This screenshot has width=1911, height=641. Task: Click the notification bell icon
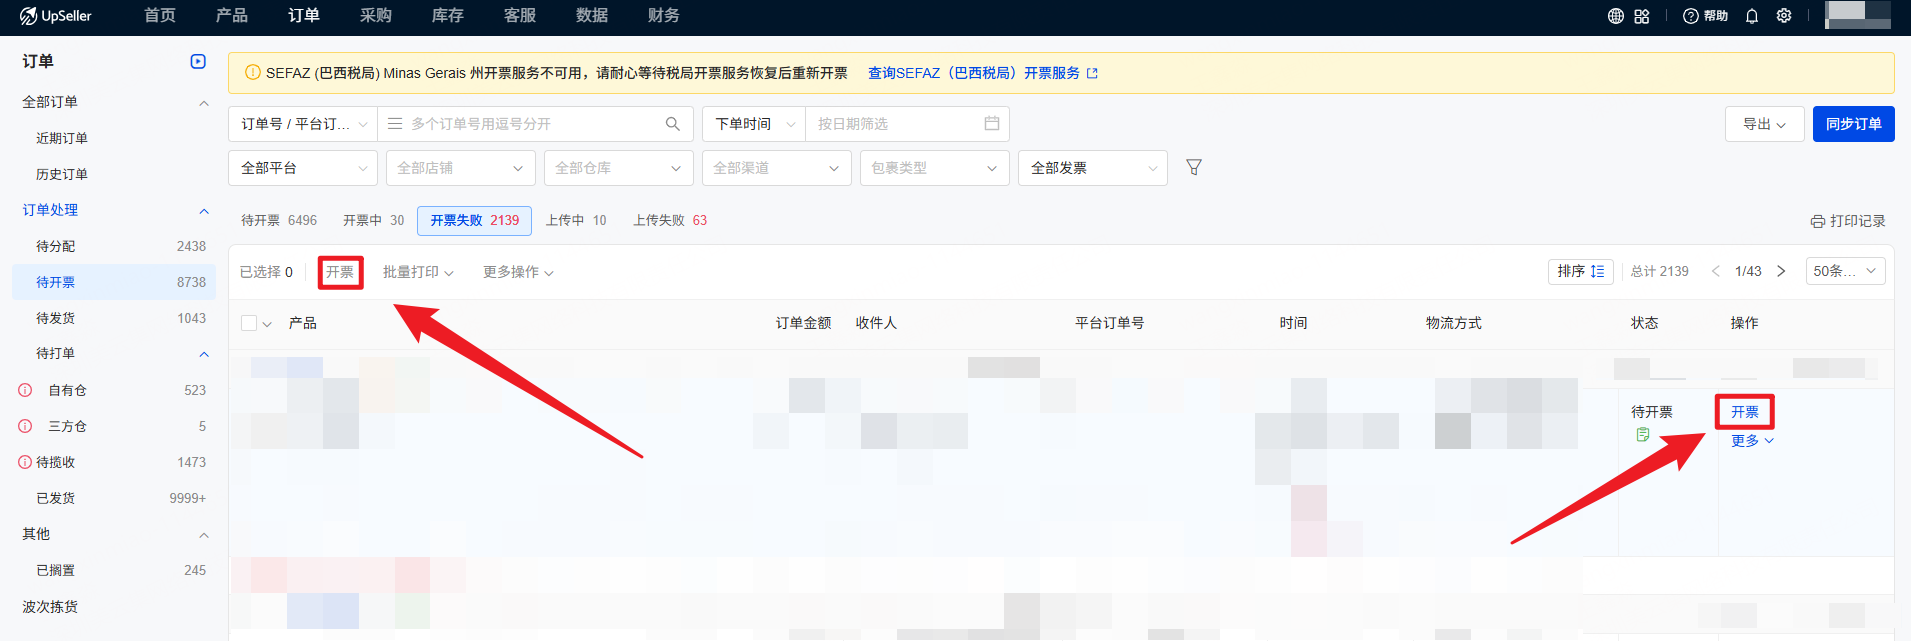(1752, 16)
